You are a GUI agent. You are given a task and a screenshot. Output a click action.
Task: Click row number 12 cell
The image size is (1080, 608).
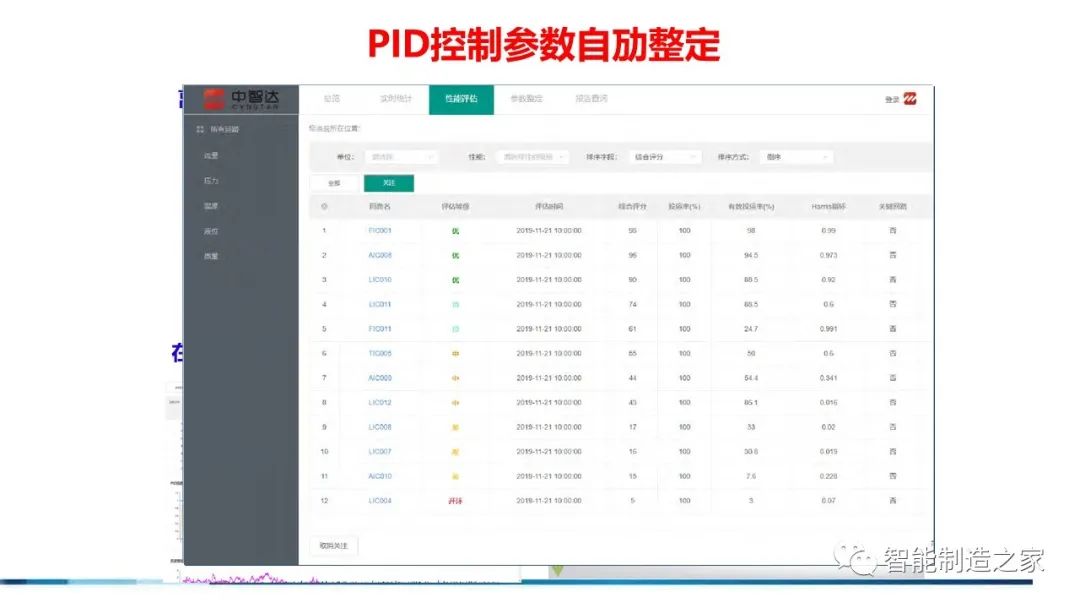click(x=324, y=501)
